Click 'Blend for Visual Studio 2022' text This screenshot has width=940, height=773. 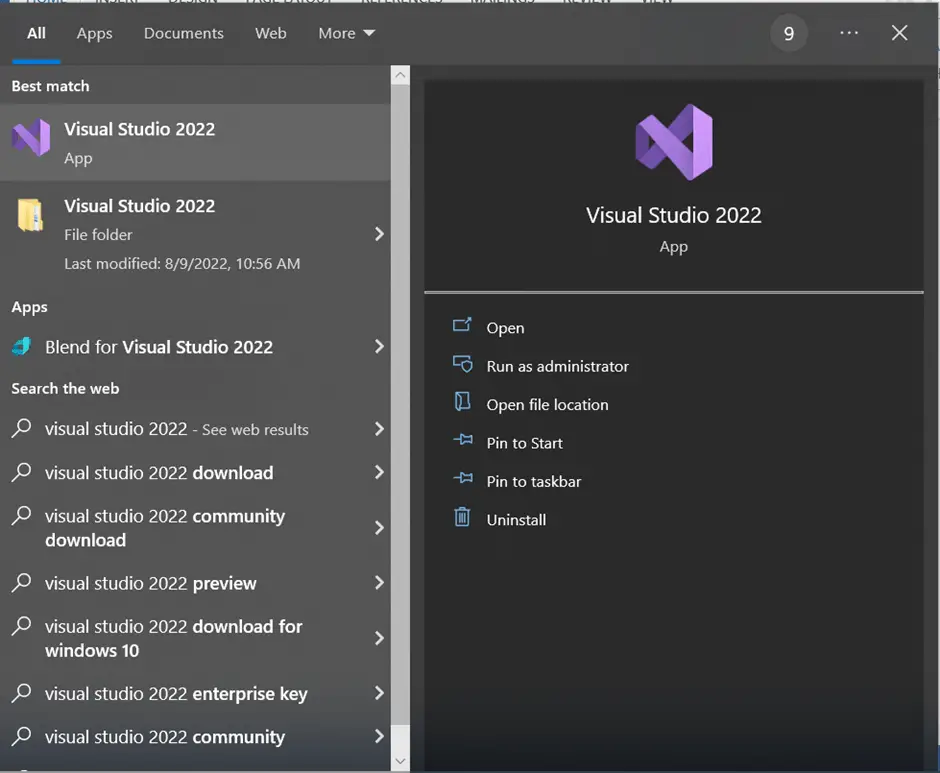[x=159, y=347]
